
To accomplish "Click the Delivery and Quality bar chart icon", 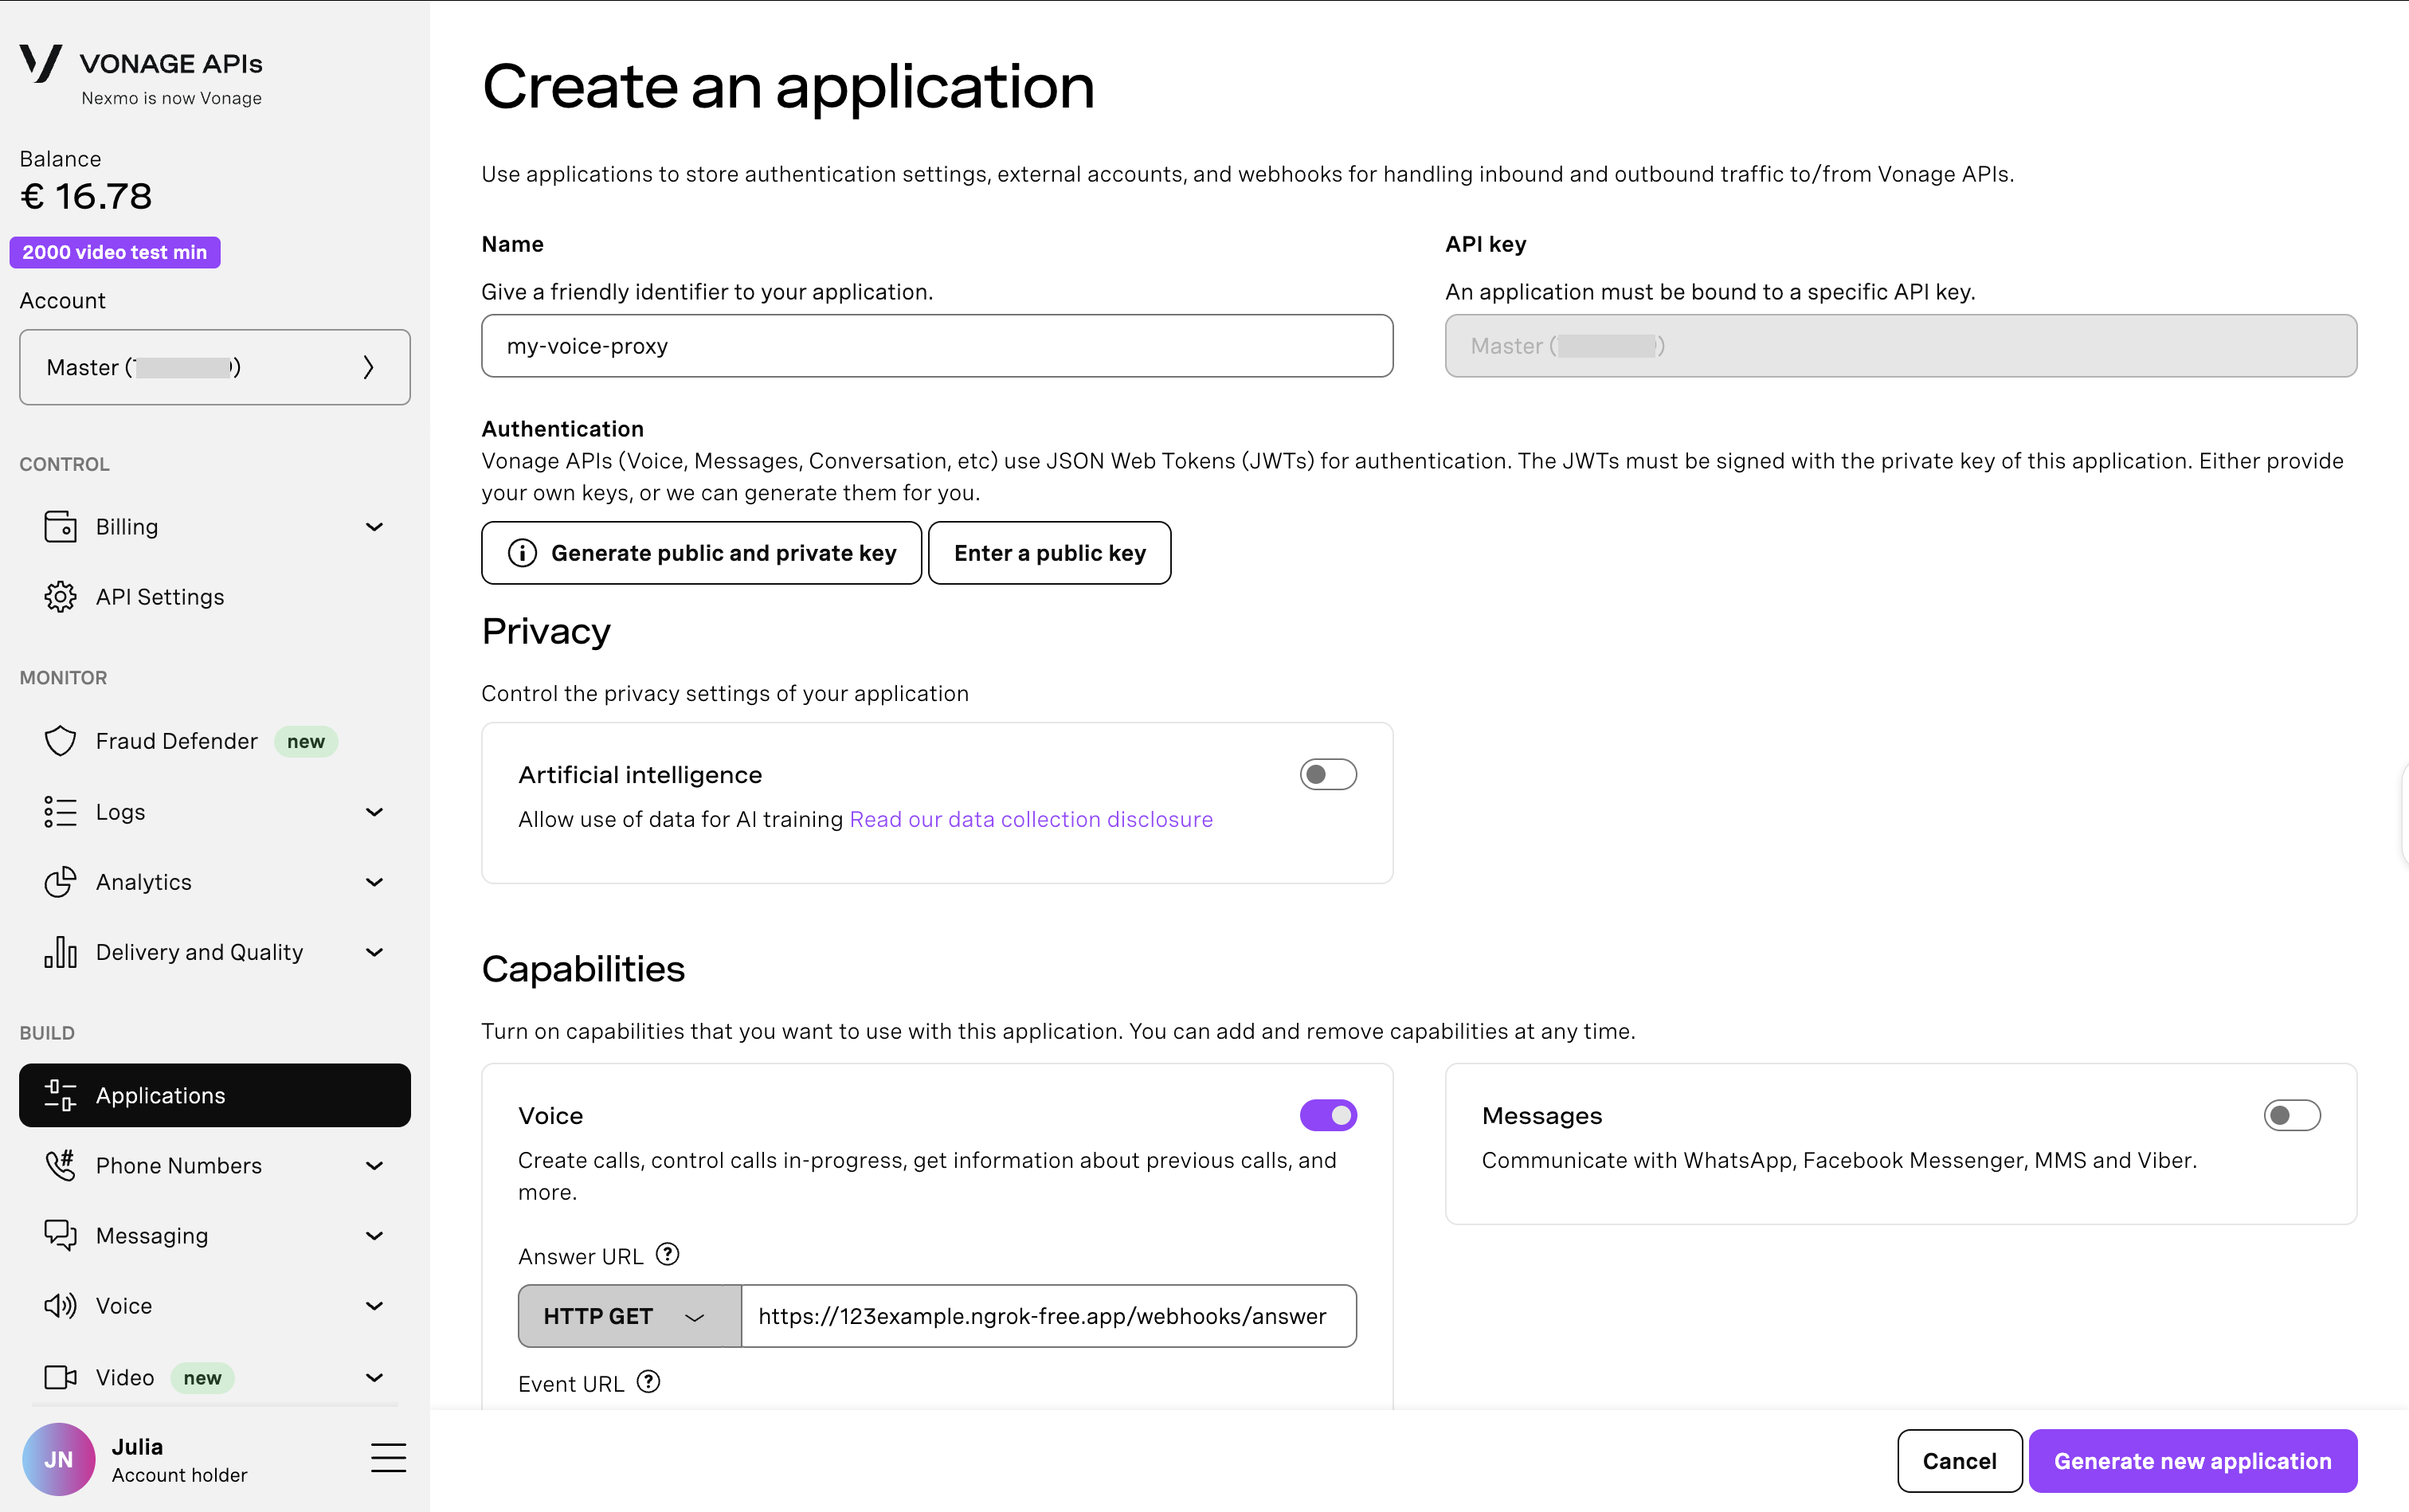I will [x=60, y=951].
